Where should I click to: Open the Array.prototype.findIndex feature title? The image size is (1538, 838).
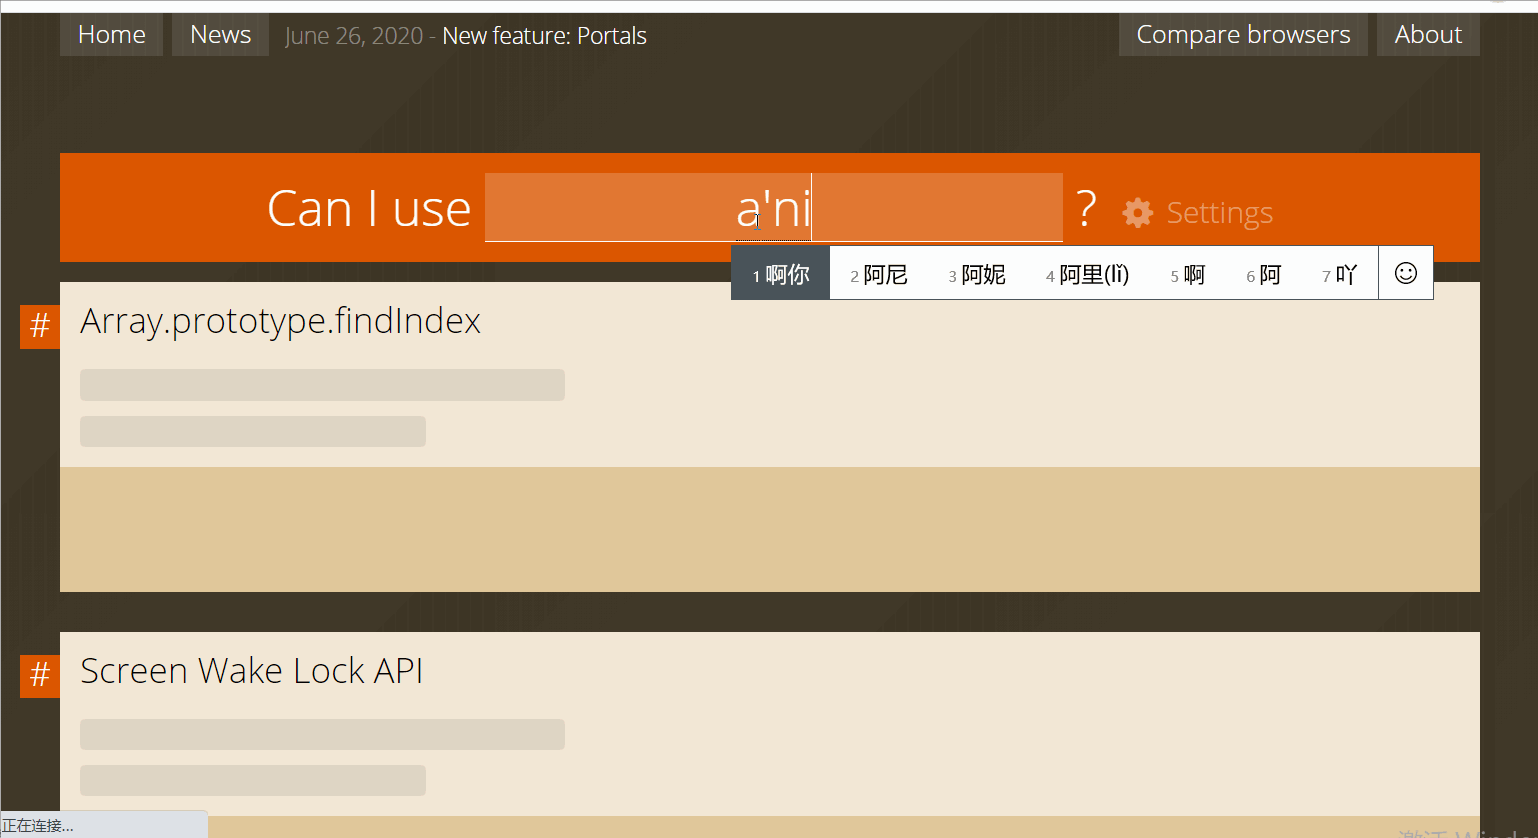pyautogui.click(x=280, y=321)
